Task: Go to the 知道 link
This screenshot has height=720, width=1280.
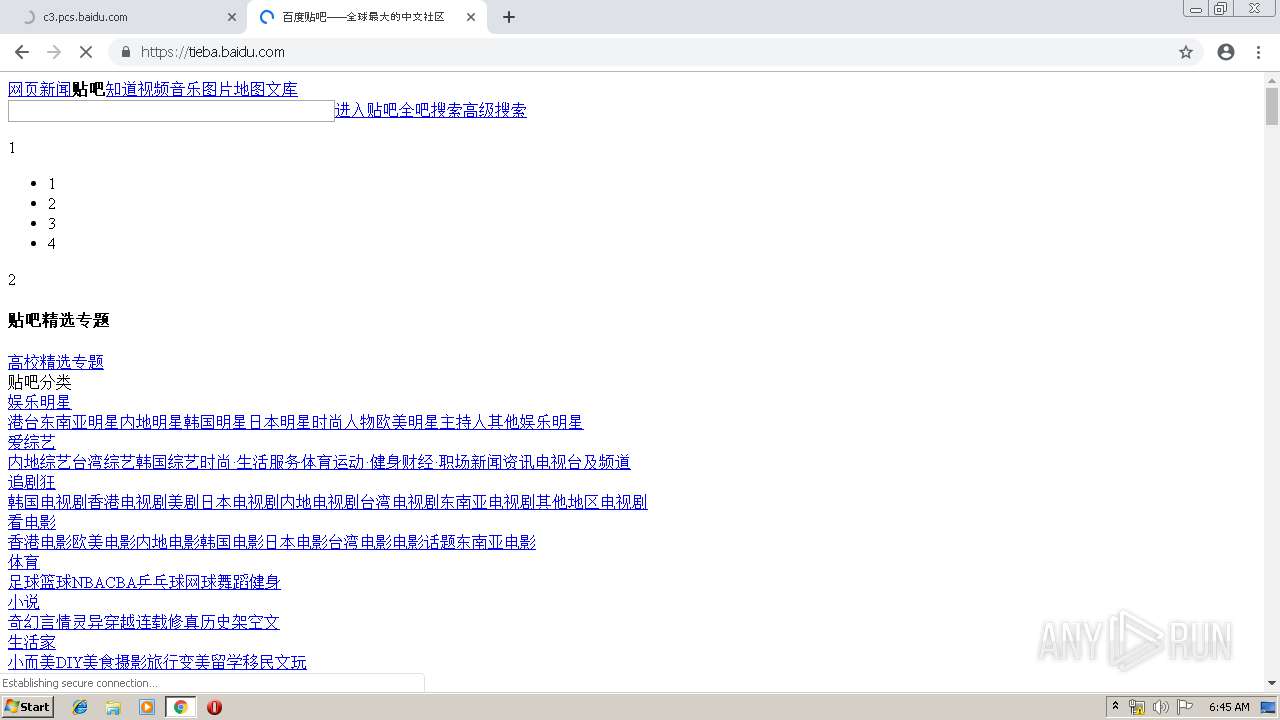Action: 122,89
